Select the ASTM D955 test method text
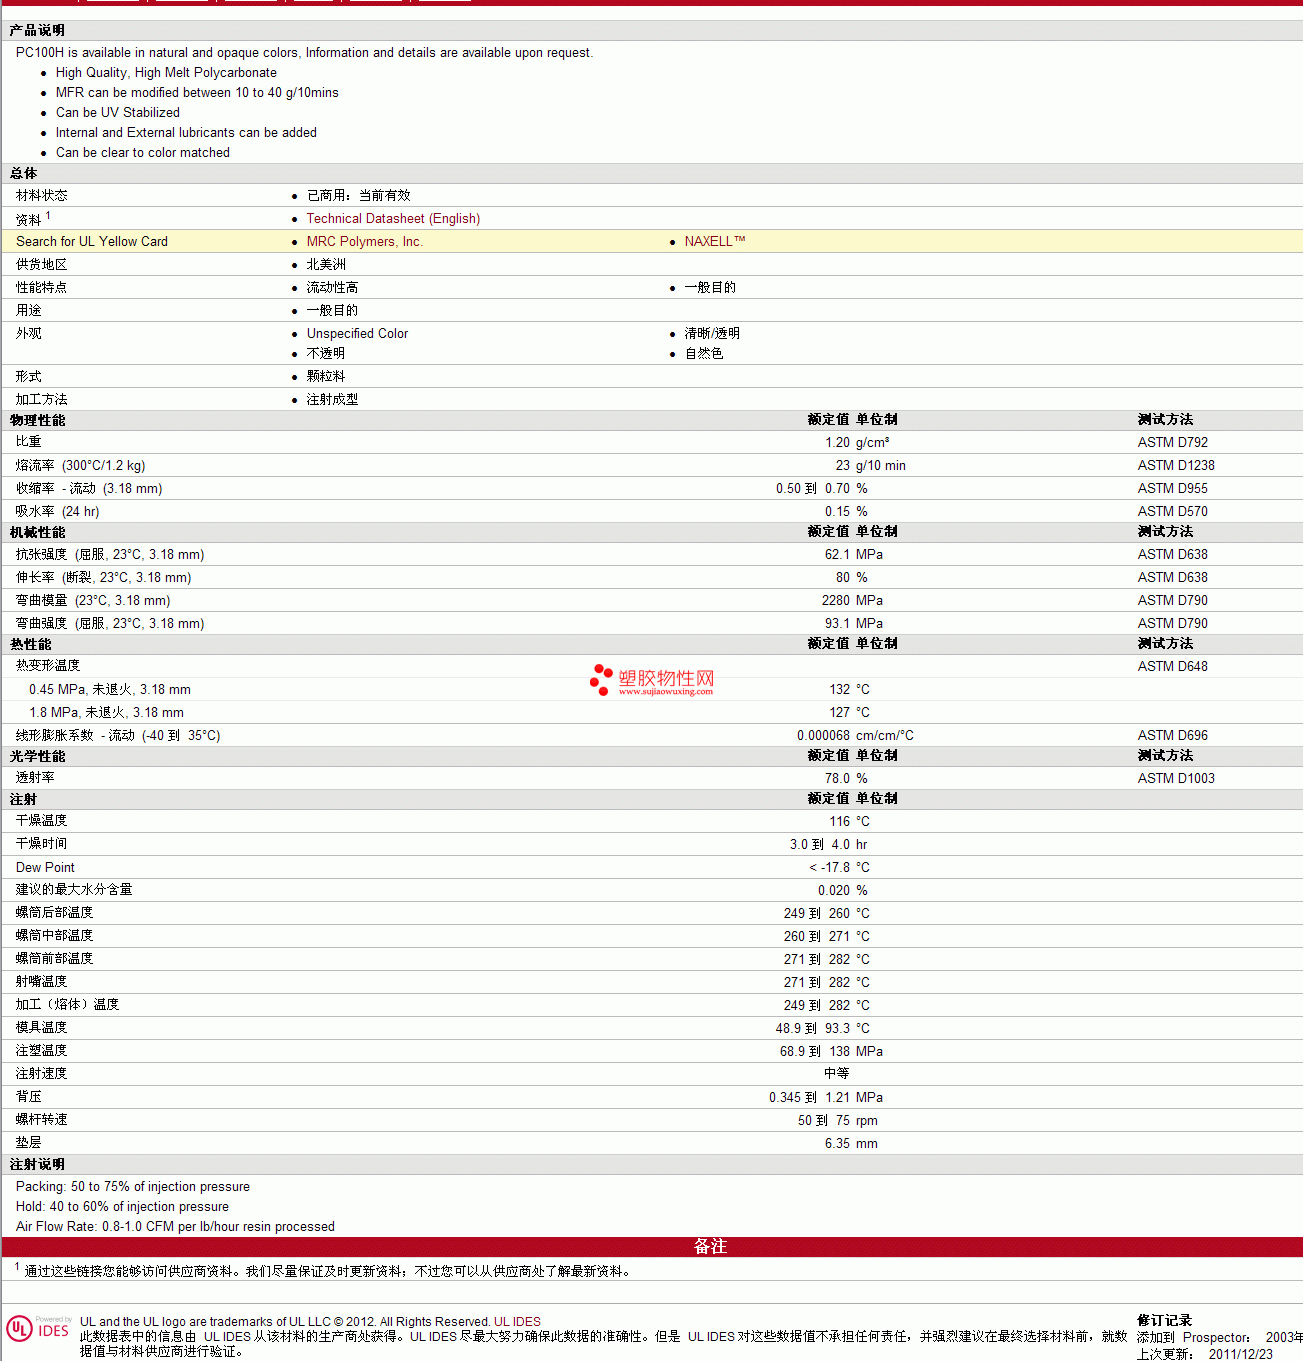Screen dimensions: 1303x1361 (1172, 488)
